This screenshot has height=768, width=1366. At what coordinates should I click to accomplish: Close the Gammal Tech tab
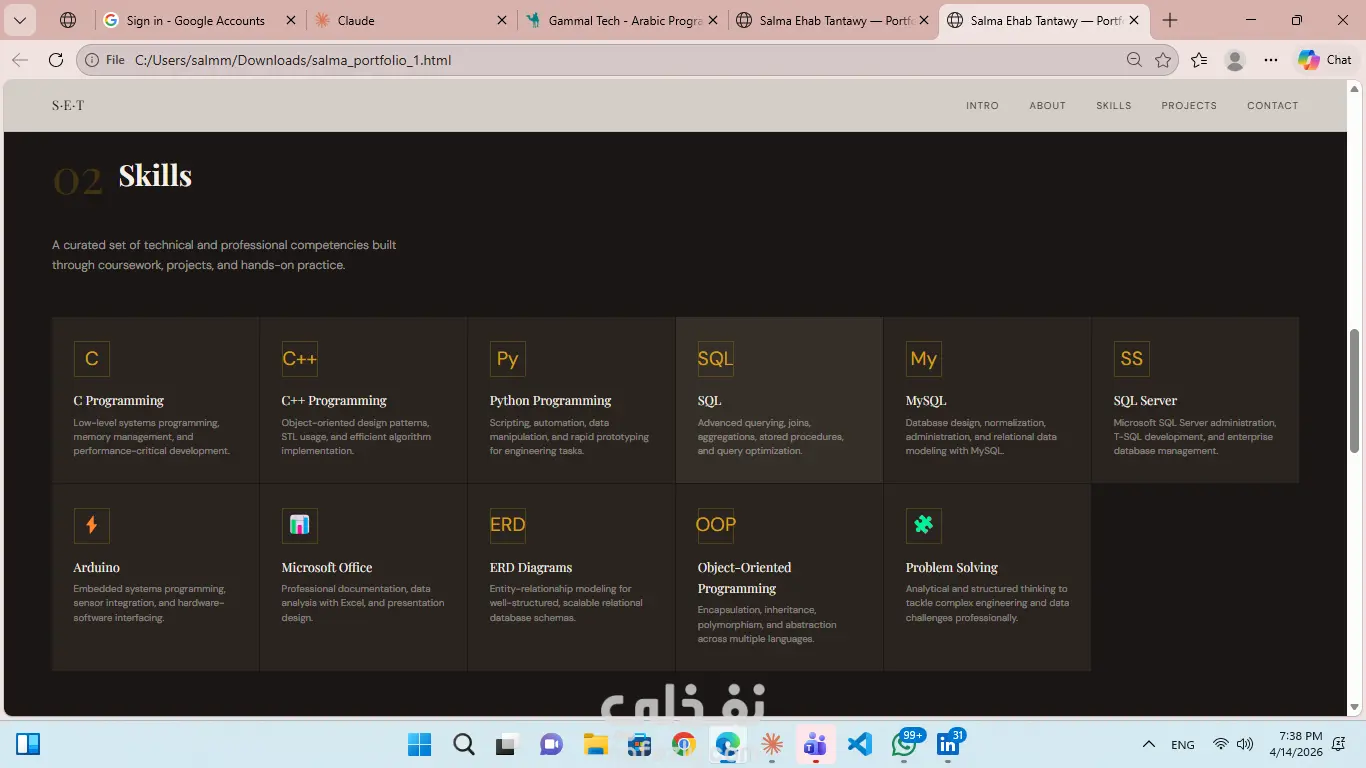pos(713,20)
